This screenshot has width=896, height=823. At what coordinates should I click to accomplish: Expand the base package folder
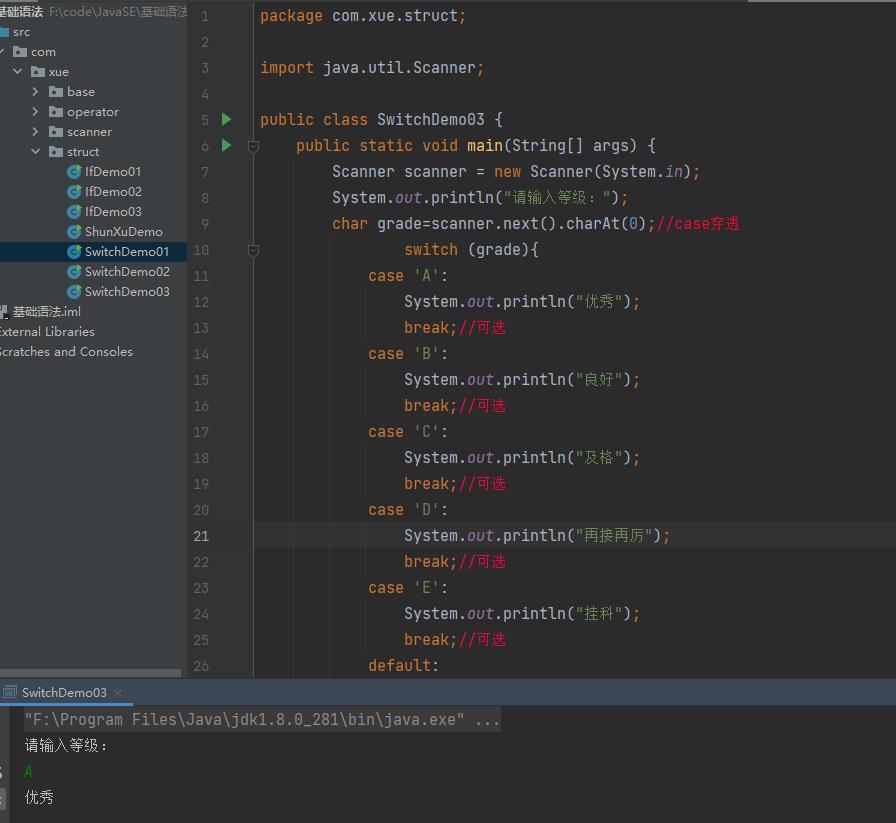pyautogui.click(x=35, y=91)
